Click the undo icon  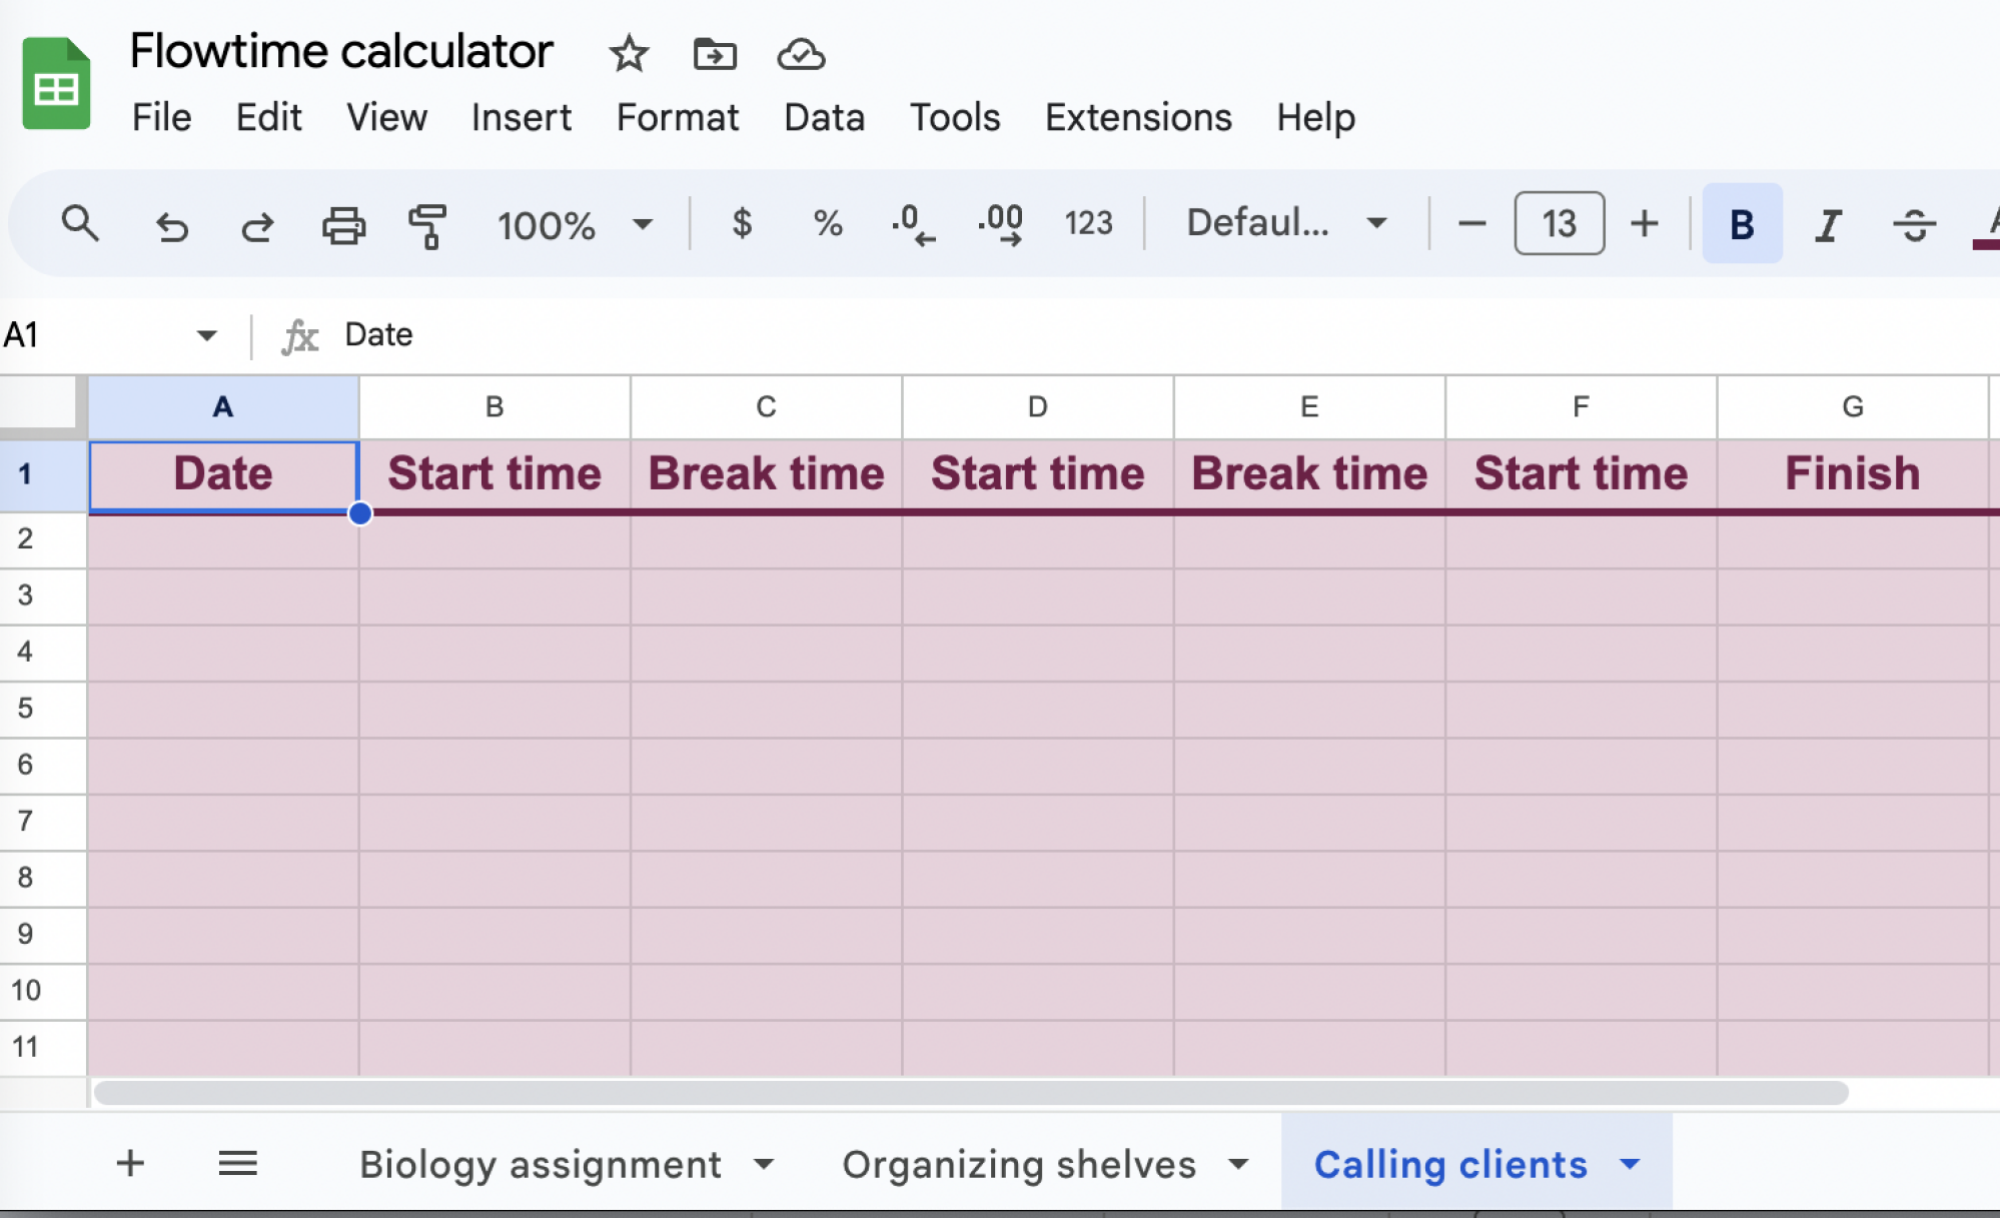pos(169,224)
